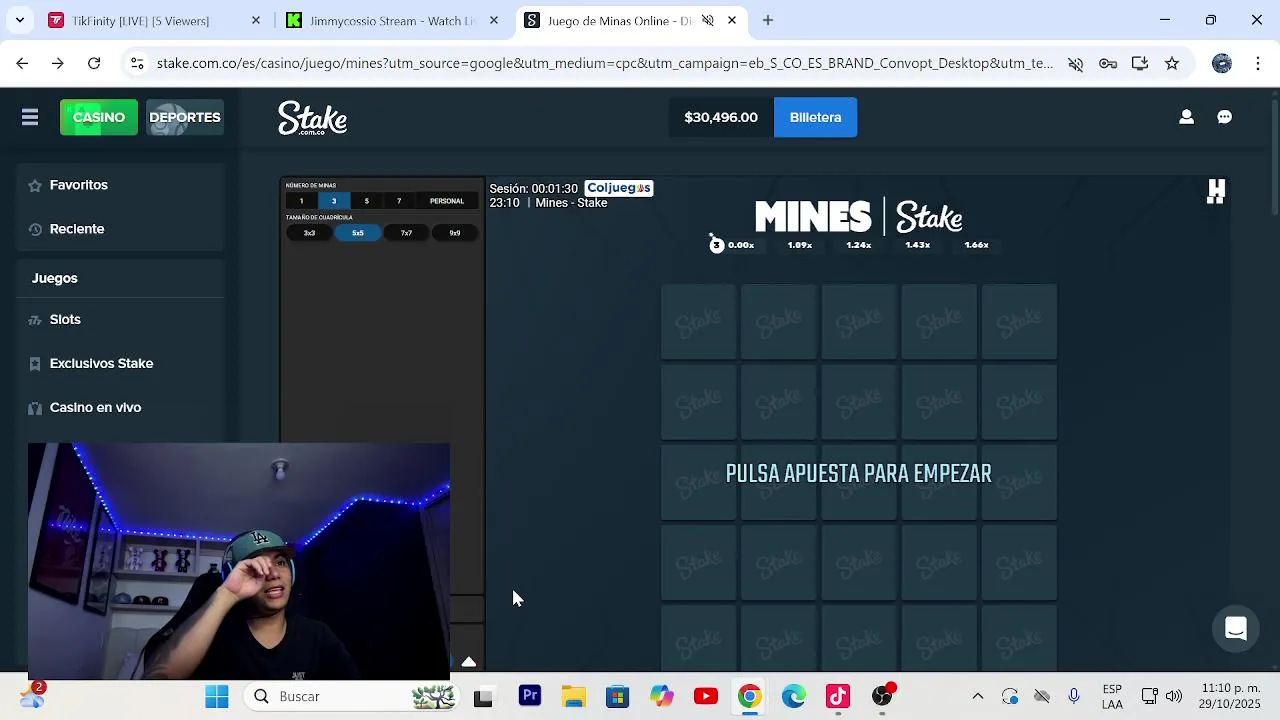The height and width of the screenshot is (720, 1280).
Task: Open a new Chrome tab
Action: (x=768, y=20)
